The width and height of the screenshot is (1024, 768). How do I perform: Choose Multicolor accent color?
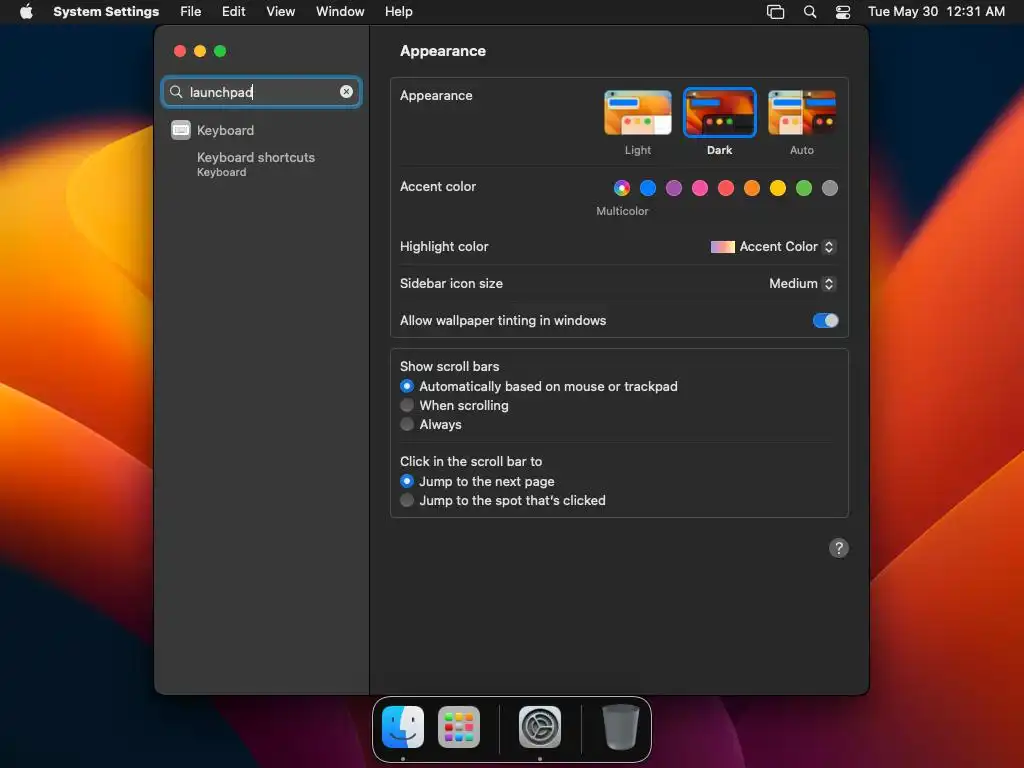click(622, 188)
